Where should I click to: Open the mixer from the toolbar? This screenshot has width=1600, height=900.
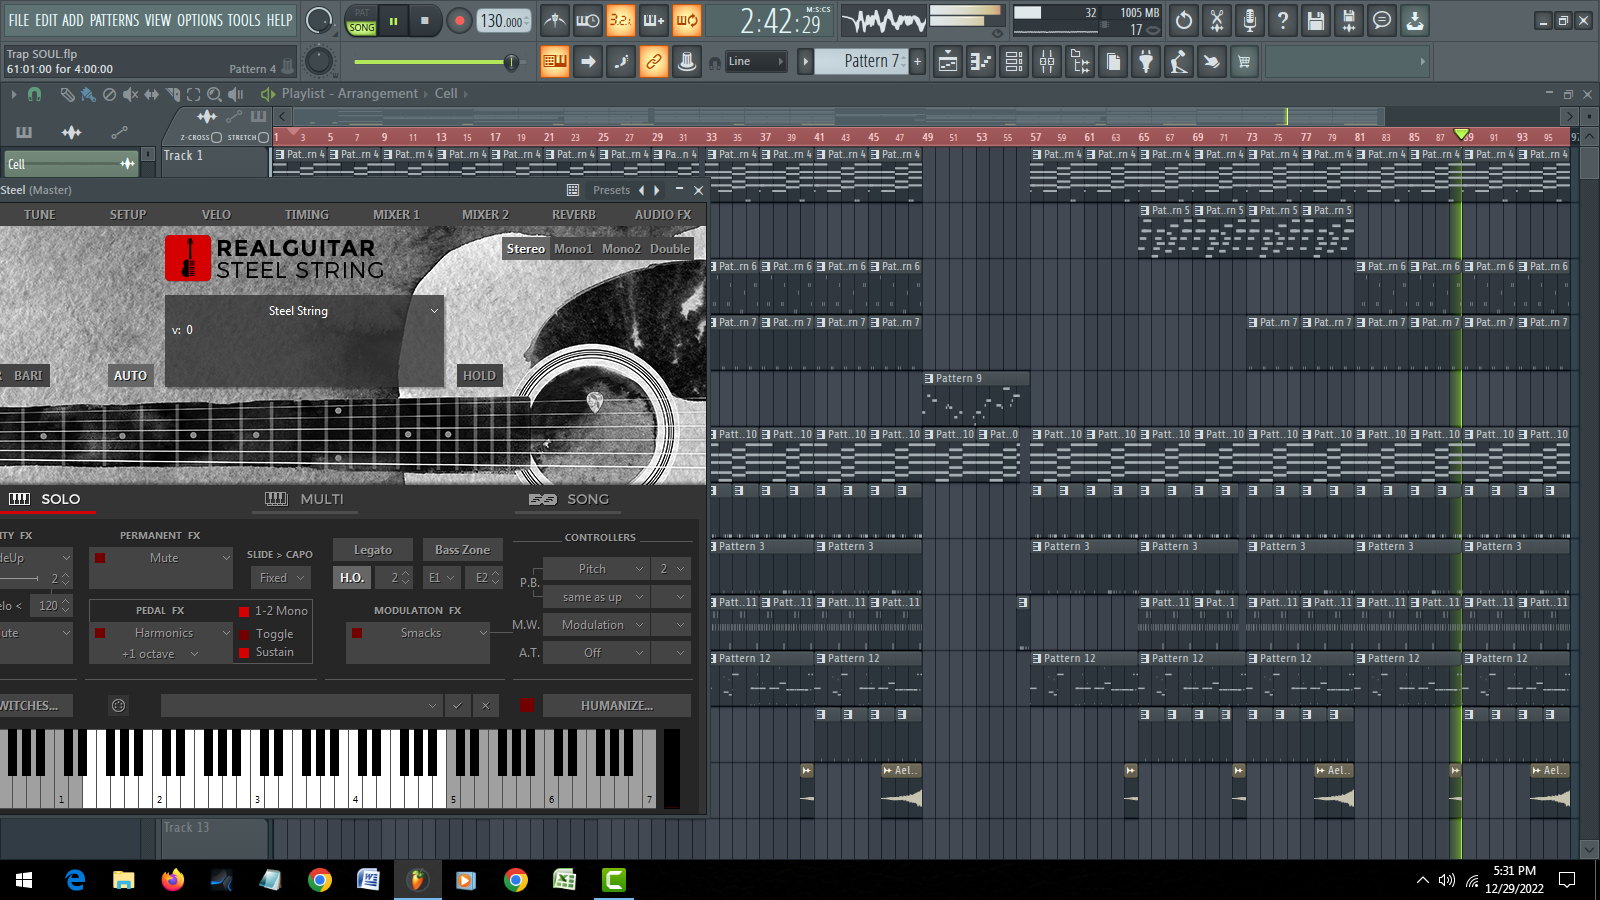1047,62
